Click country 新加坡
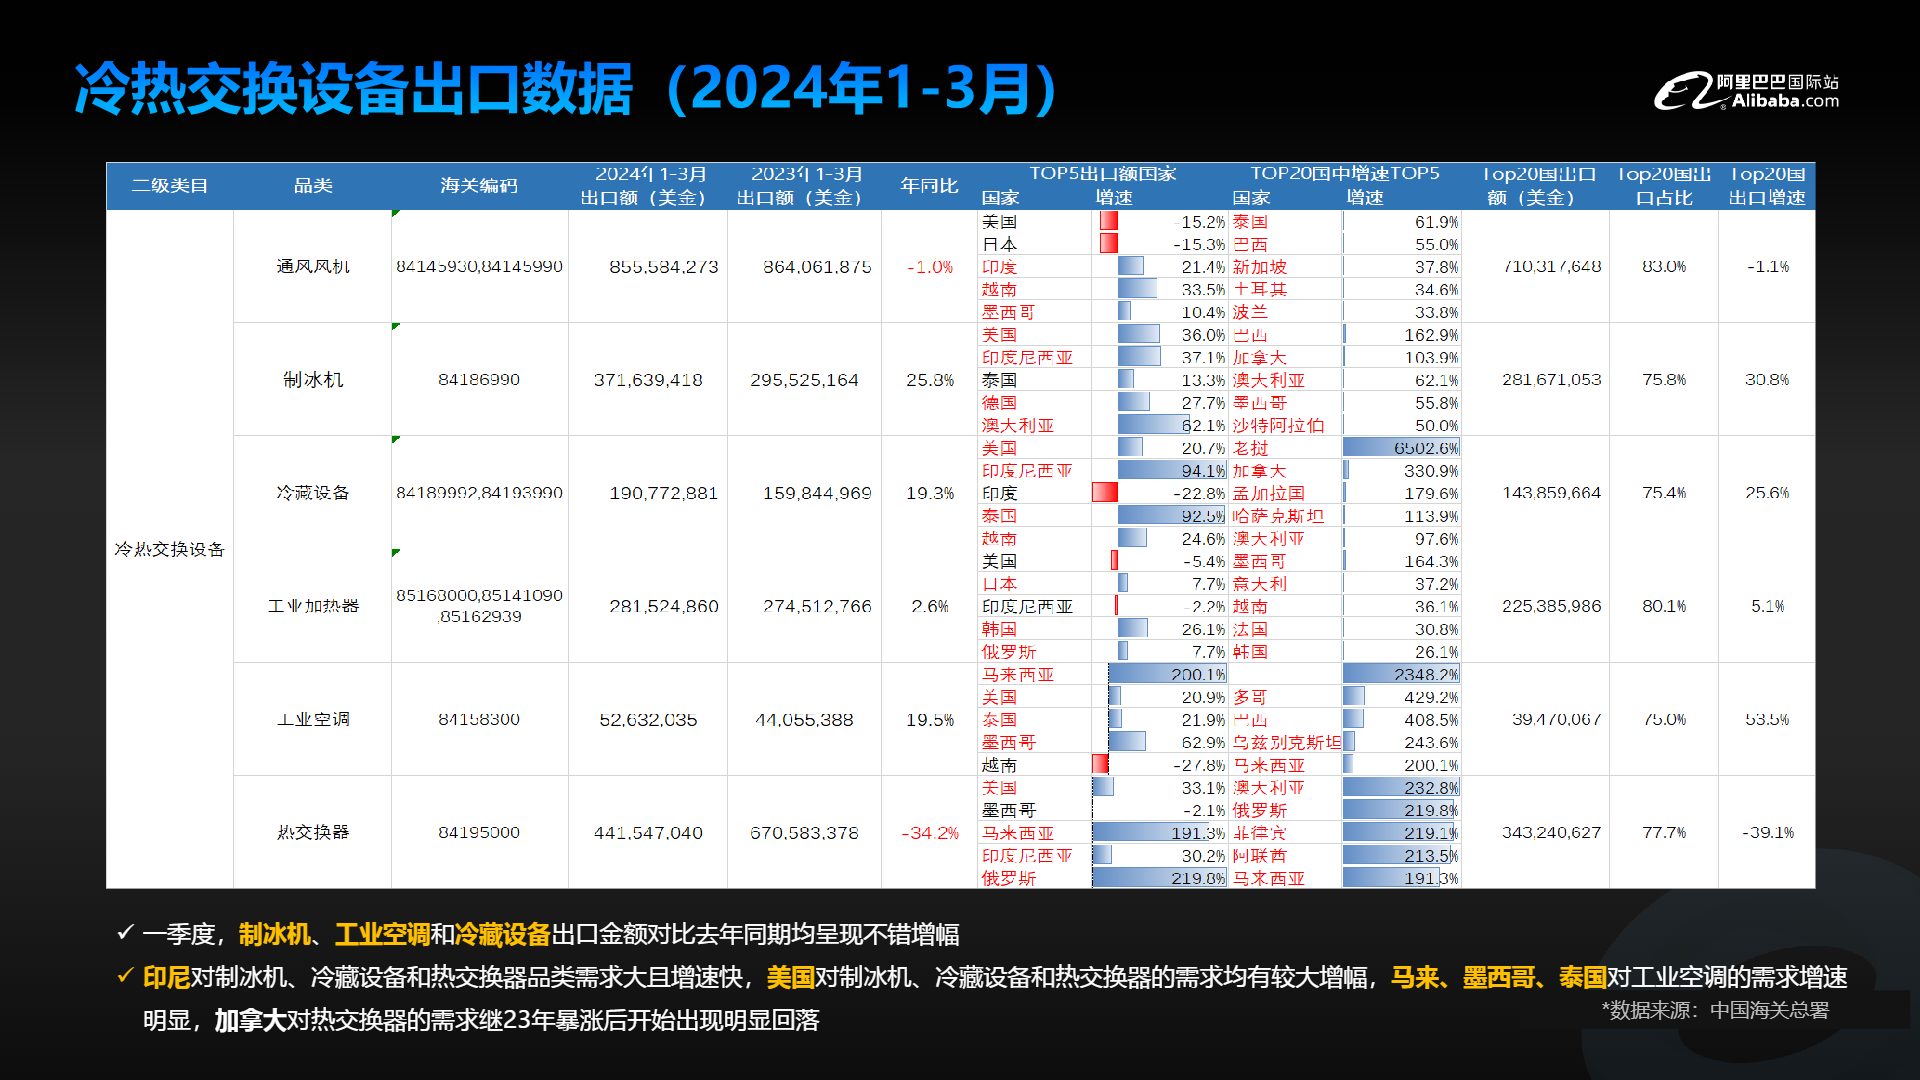 1259,267
